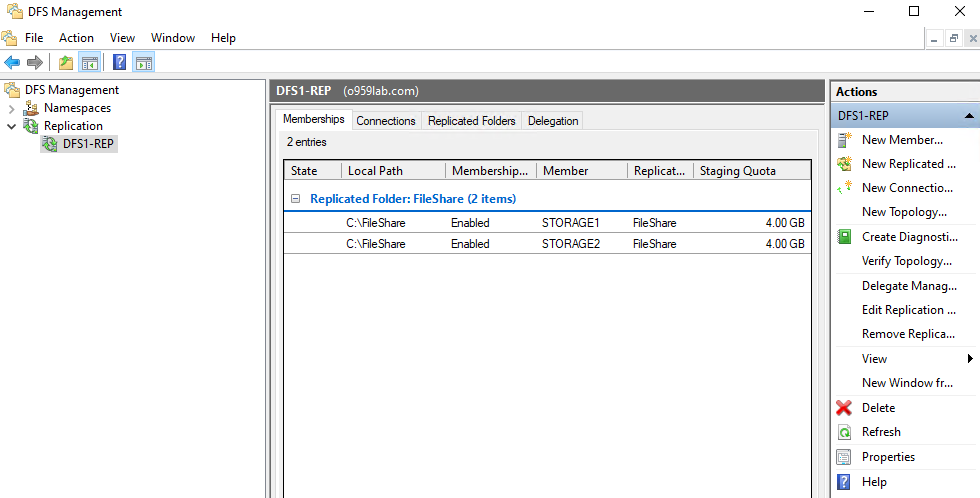Expand the Namespaces tree node
The height and width of the screenshot is (498, 980).
pyautogui.click(x=11, y=109)
